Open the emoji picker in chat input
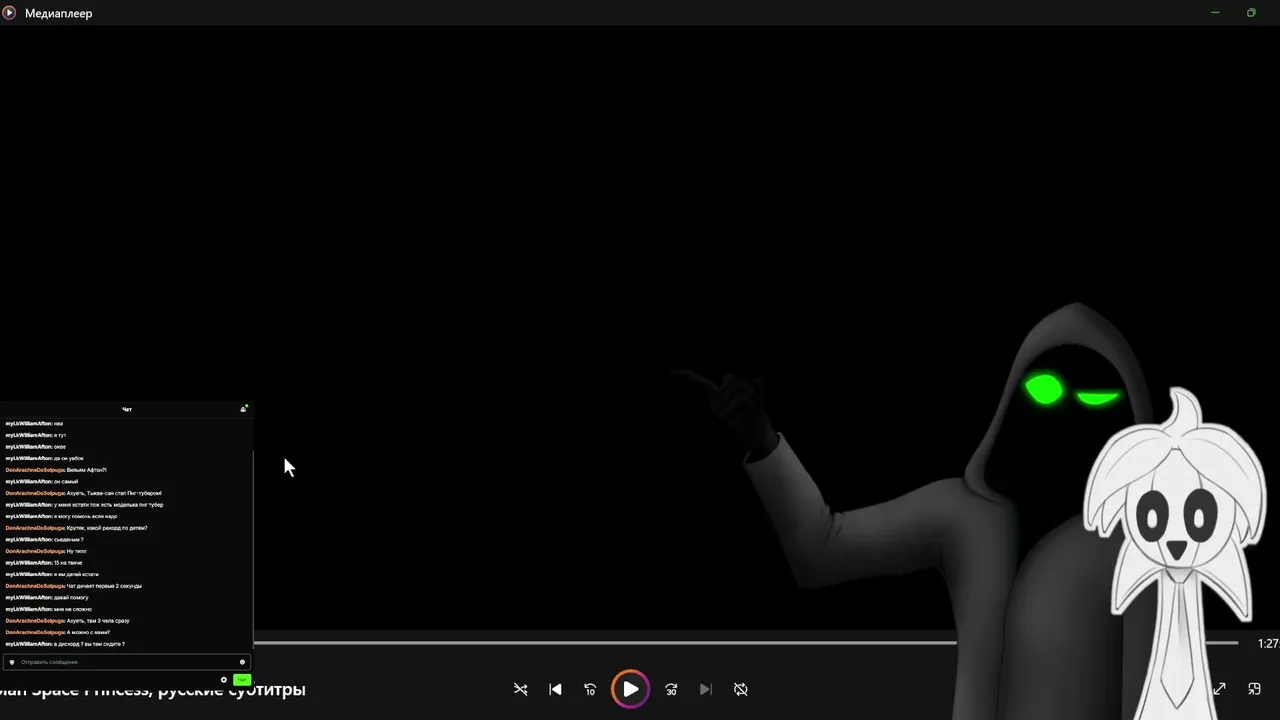 242,662
